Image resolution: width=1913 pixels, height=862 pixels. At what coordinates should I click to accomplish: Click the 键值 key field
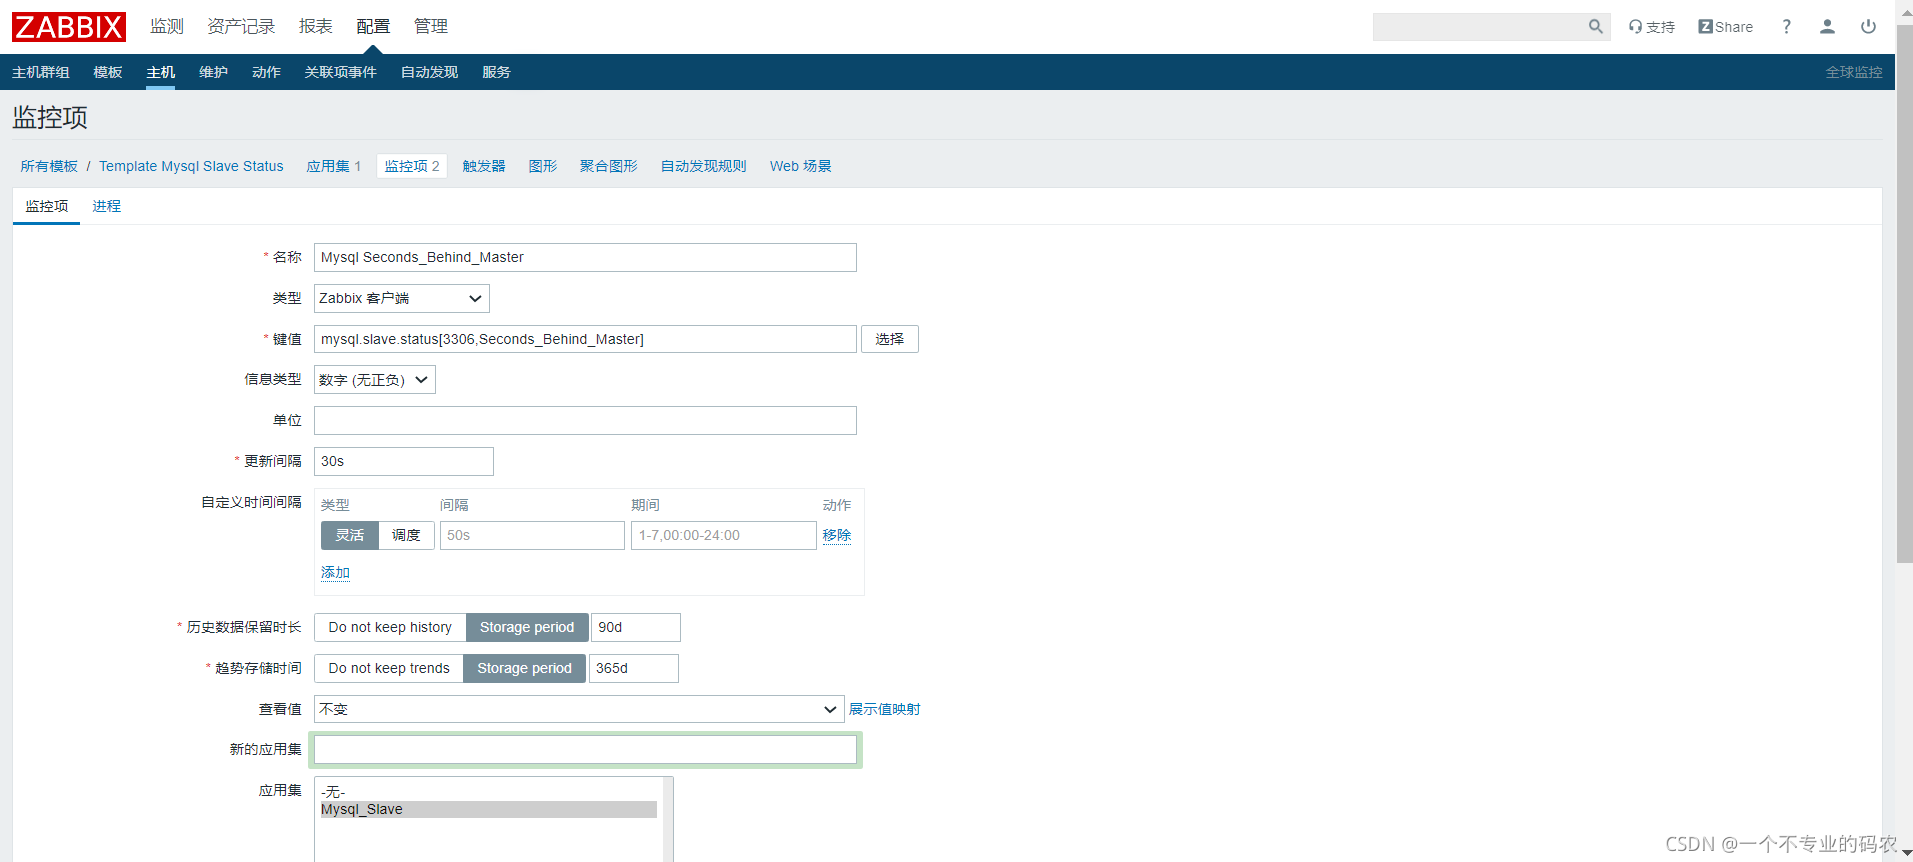585,339
